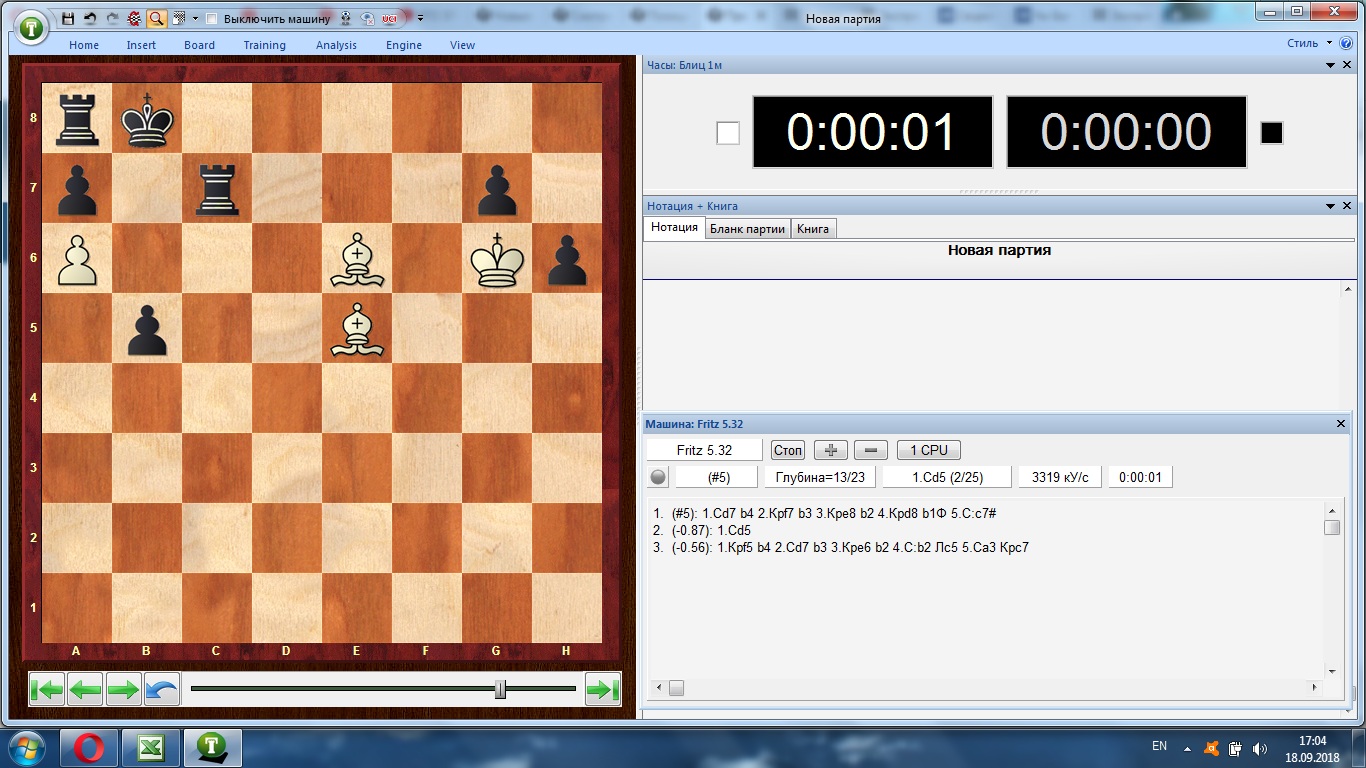Screen dimensions: 1366x768
Task: Open the Engine ribbon tab
Action: (x=404, y=45)
